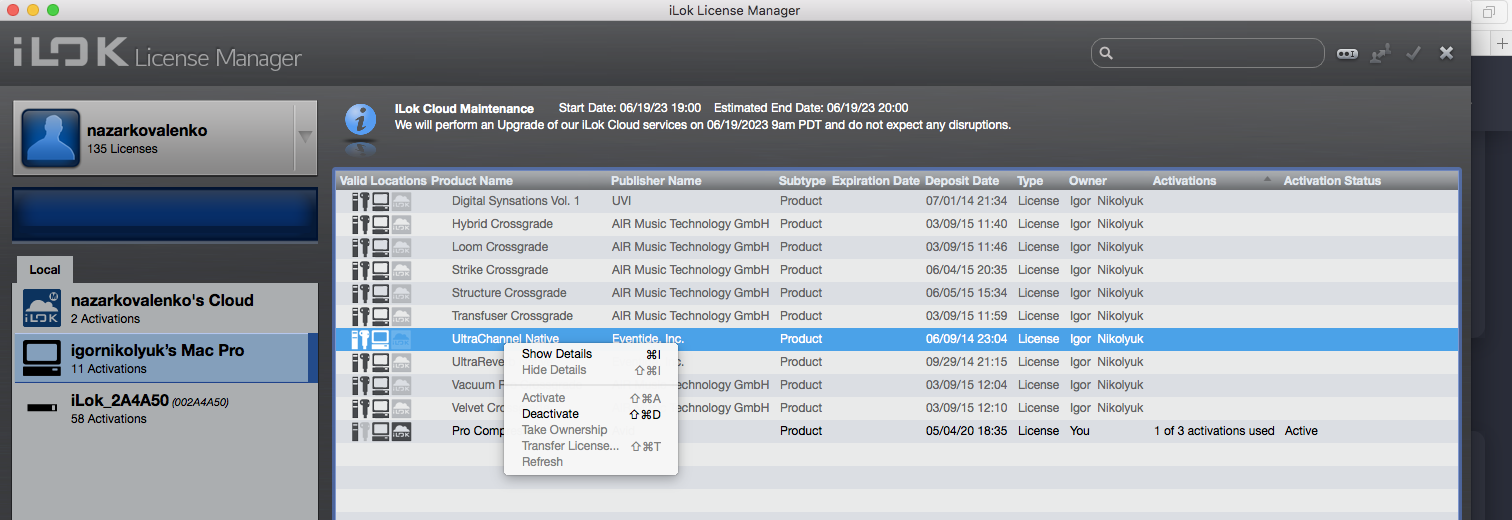1512x520 pixels.
Task: Select the Loom Crossgrade license row
Action: point(500,247)
